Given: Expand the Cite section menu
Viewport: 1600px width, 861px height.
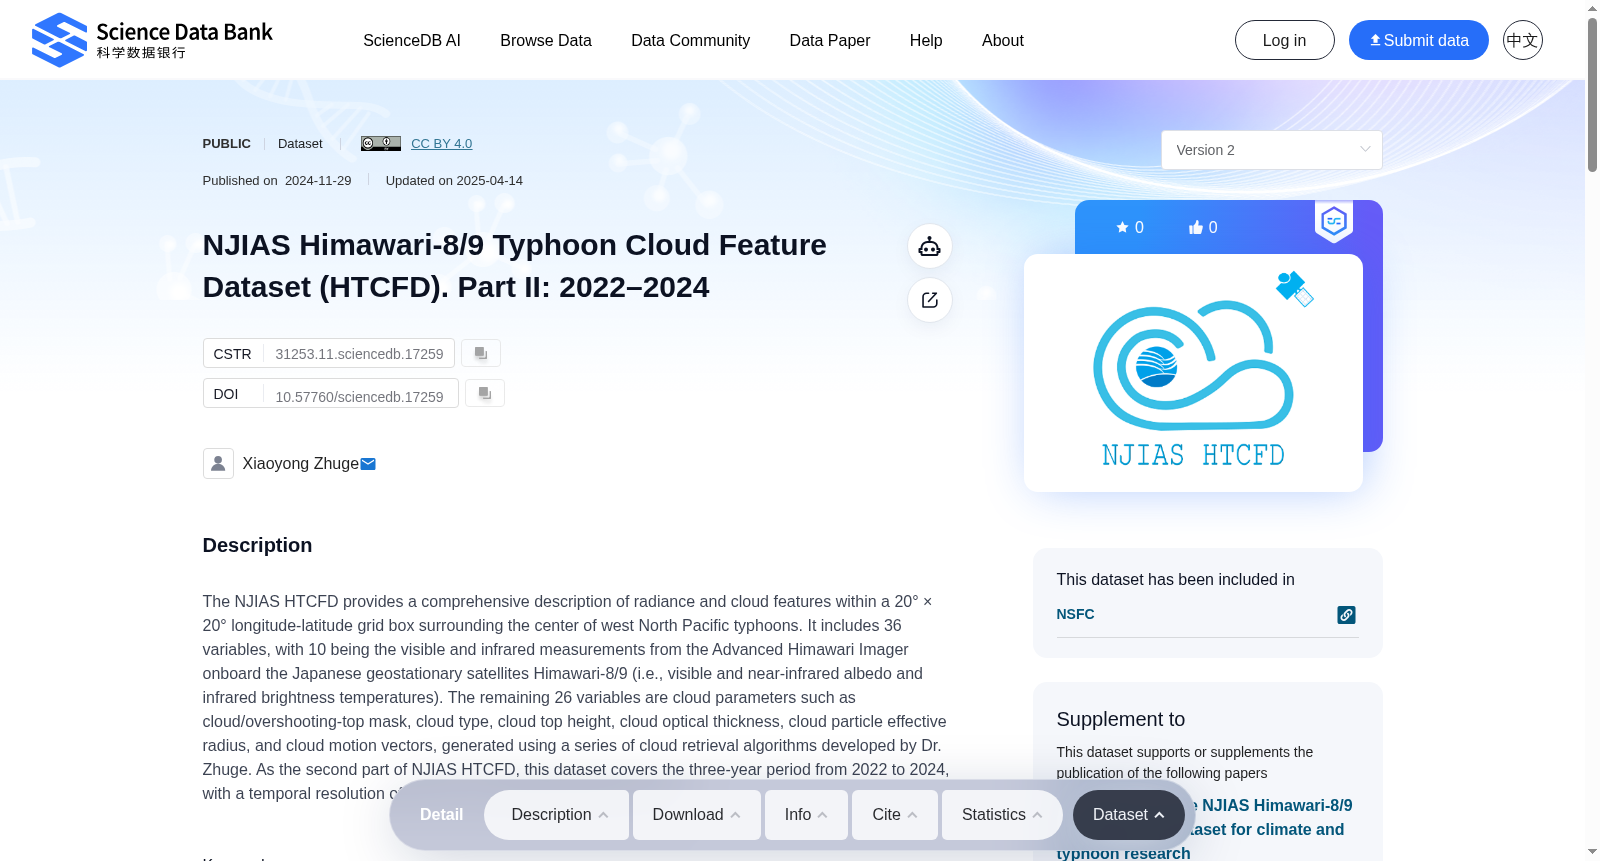Looking at the screenshot, I should (895, 815).
